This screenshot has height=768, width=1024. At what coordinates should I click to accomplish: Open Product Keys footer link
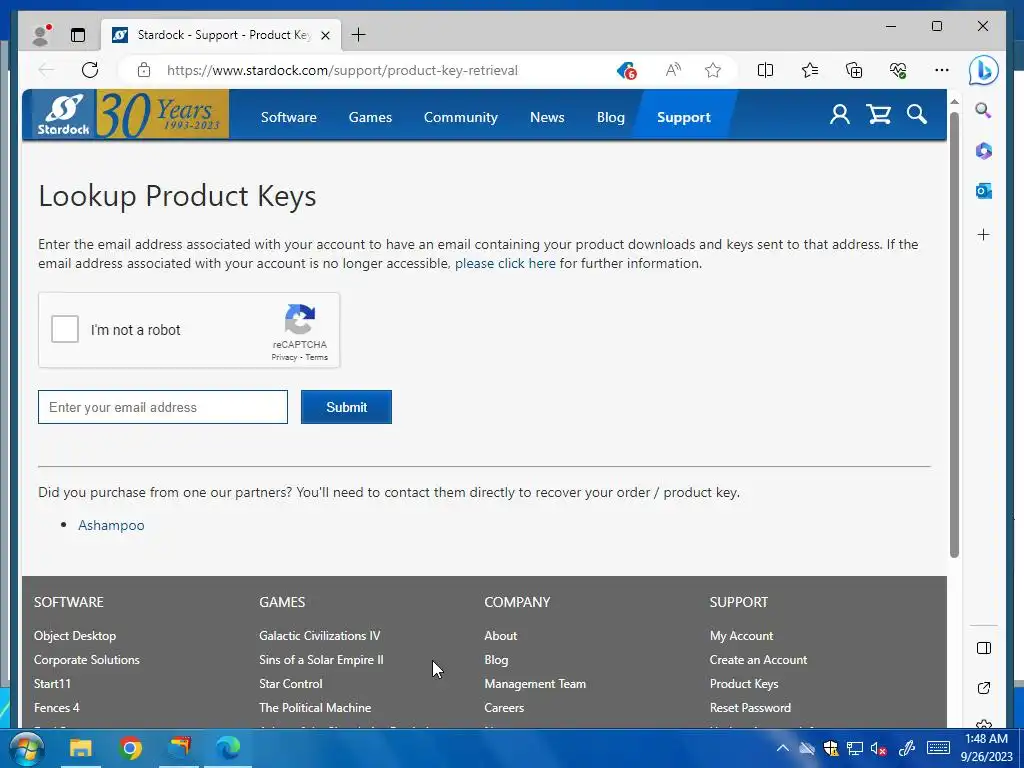[x=744, y=684]
